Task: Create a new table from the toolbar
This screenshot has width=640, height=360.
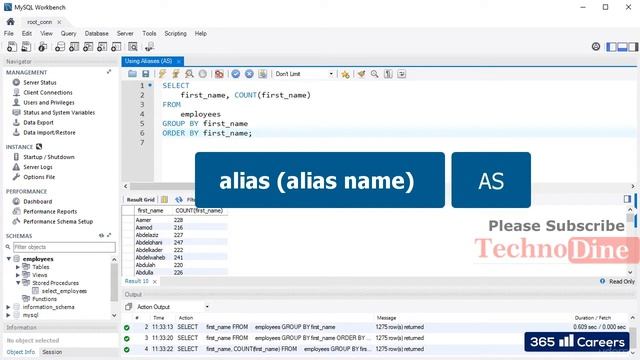Action: 74,47
